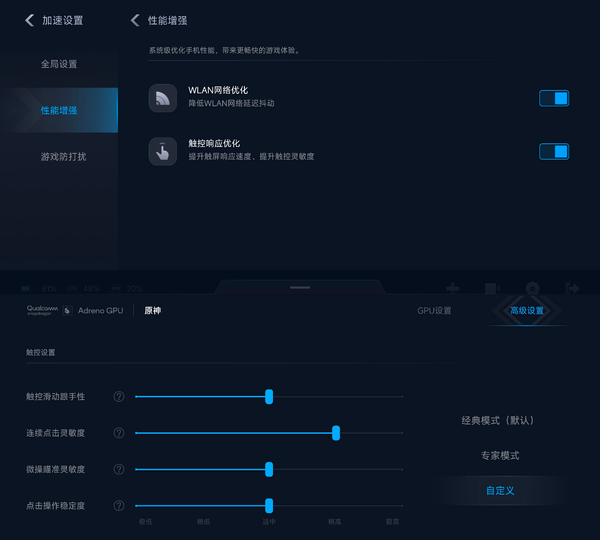Toggle WLAN网络优化 switch off

(x=554, y=98)
